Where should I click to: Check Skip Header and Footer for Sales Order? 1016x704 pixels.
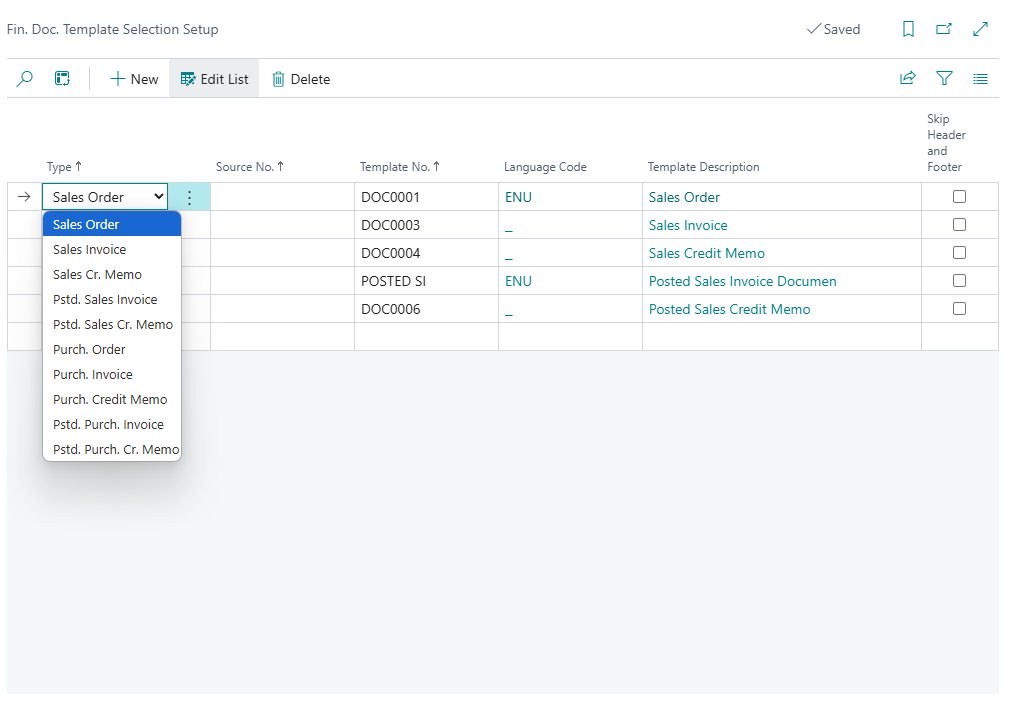click(x=959, y=197)
